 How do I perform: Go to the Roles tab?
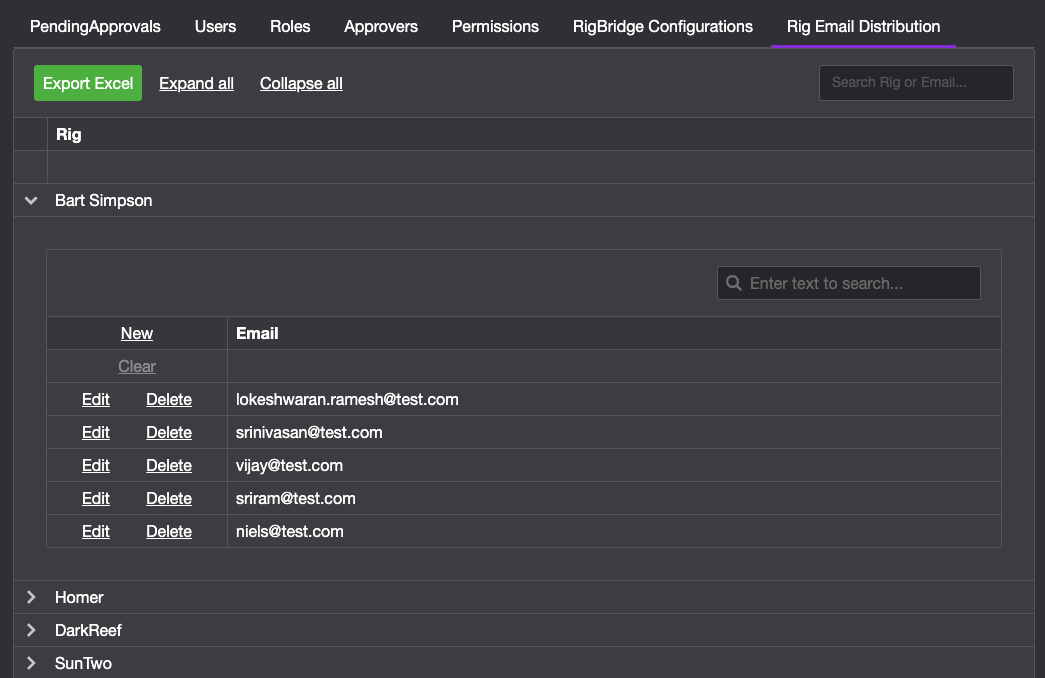pyautogui.click(x=290, y=26)
